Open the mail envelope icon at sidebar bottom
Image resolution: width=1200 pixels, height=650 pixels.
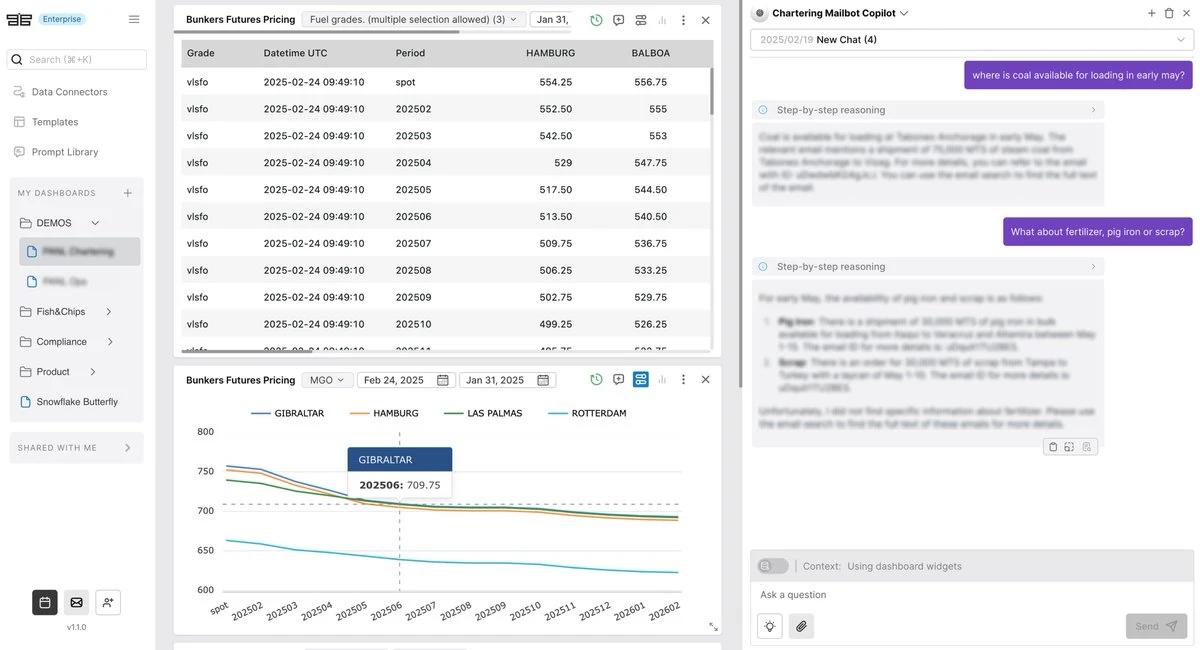(76, 602)
